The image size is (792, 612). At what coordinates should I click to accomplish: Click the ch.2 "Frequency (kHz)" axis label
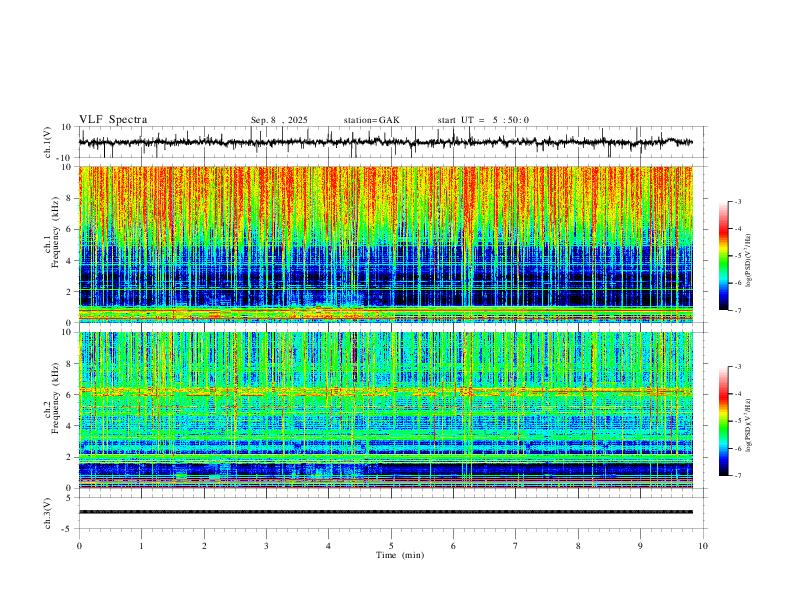pyautogui.click(x=55, y=398)
